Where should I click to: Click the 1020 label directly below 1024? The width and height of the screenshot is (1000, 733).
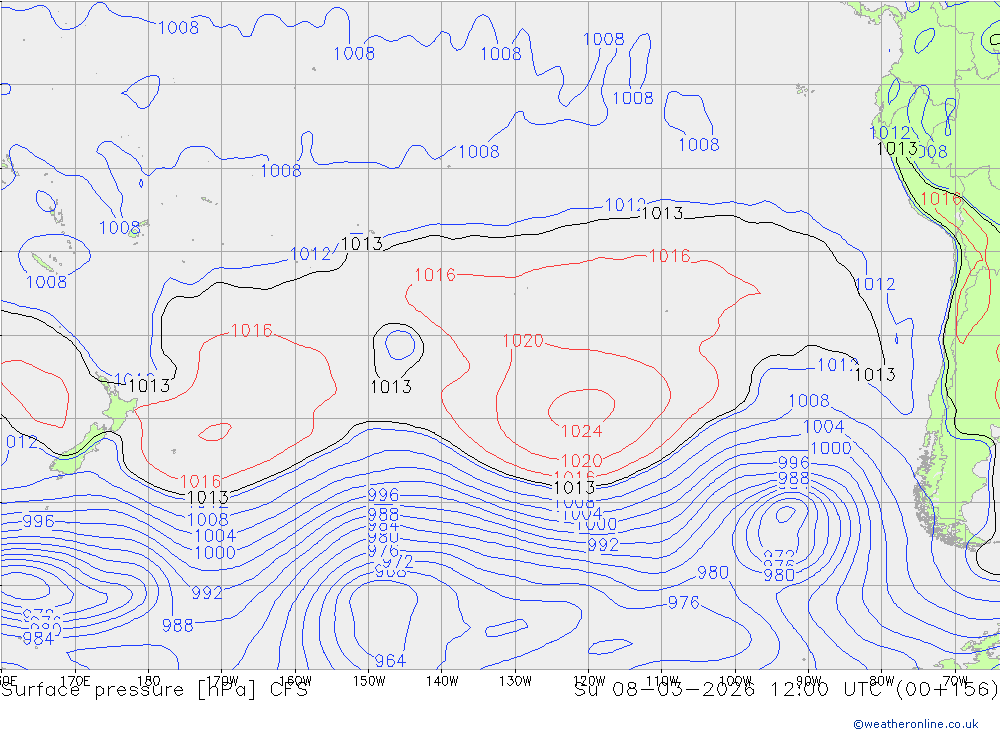(x=581, y=460)
